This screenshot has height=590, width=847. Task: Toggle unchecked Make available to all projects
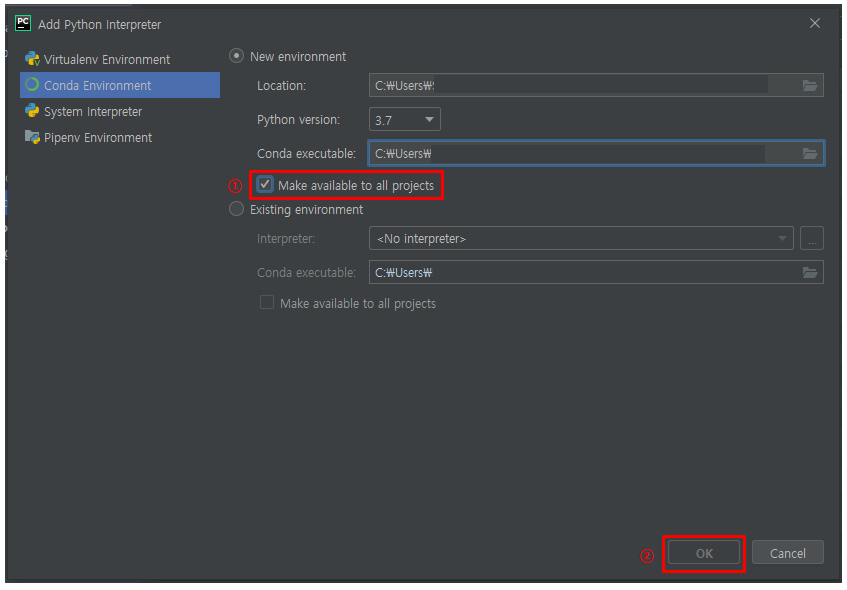point(267,303)
